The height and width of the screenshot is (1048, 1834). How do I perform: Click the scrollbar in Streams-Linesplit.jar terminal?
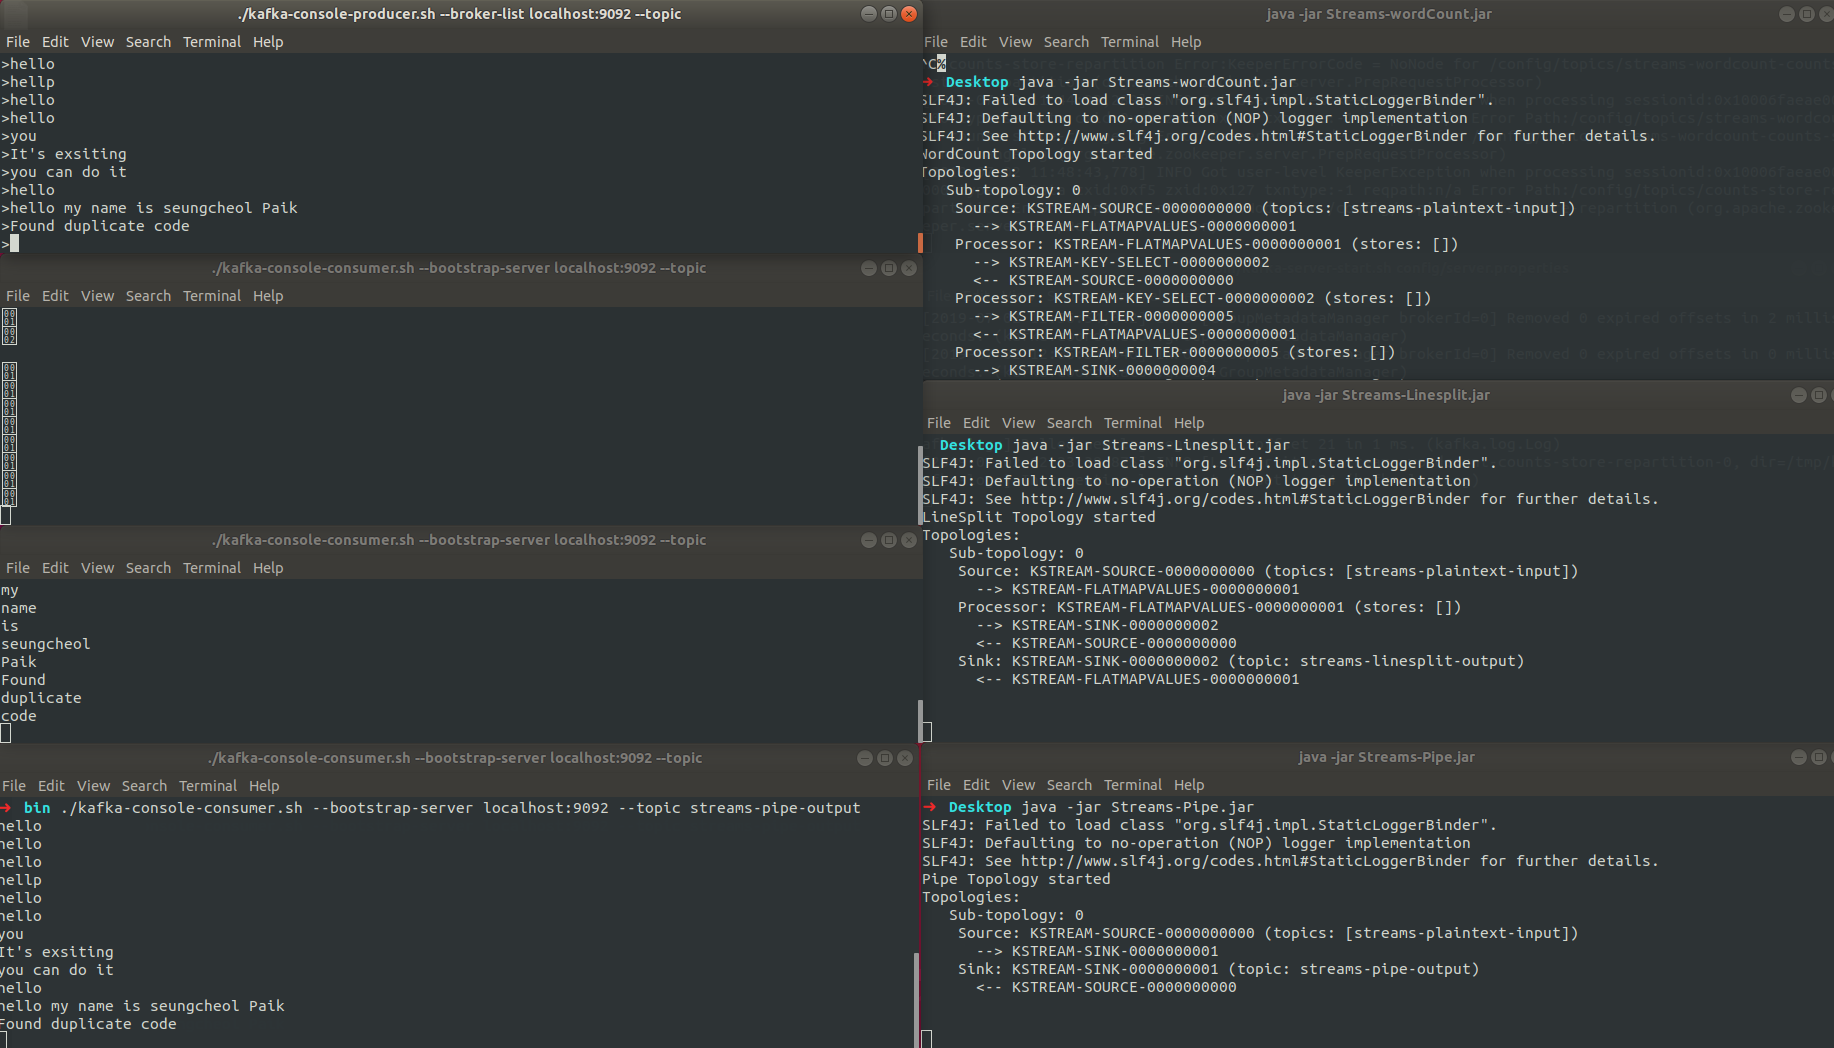click(x=921, y=485)
